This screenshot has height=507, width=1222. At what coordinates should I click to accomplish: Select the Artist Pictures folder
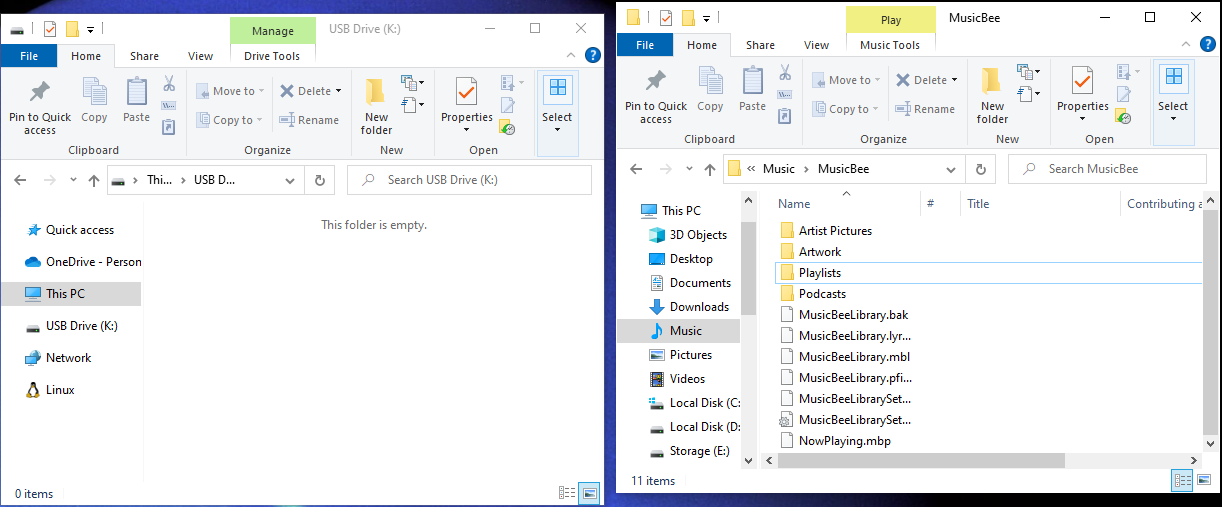coord(825,231)
